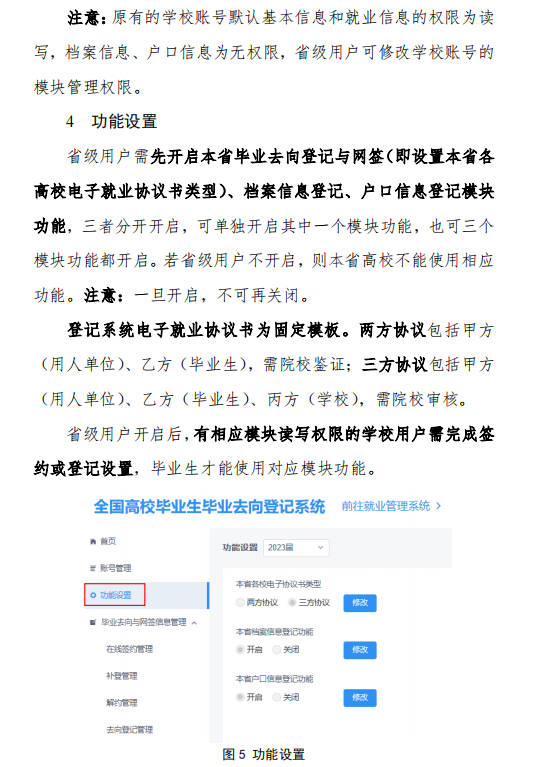Click 修改 button for 档案信息登记功能
Viewport: 533px width, 767px height.
tap(360, 650)
